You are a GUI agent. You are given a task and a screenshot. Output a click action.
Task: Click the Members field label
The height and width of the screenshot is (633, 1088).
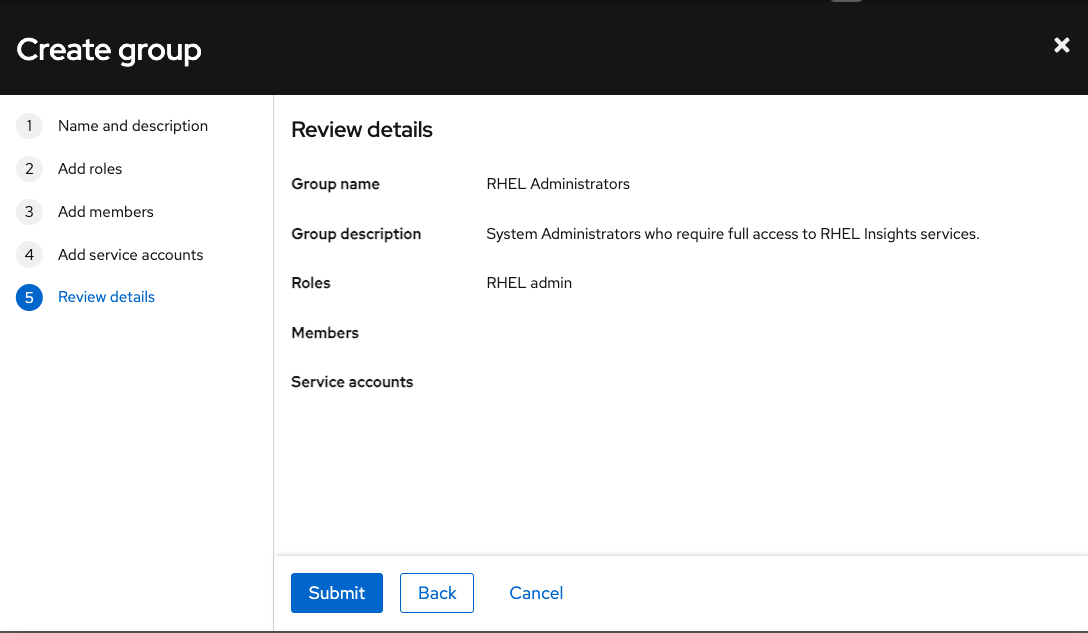pyautogui.click(x=325, y=333)
